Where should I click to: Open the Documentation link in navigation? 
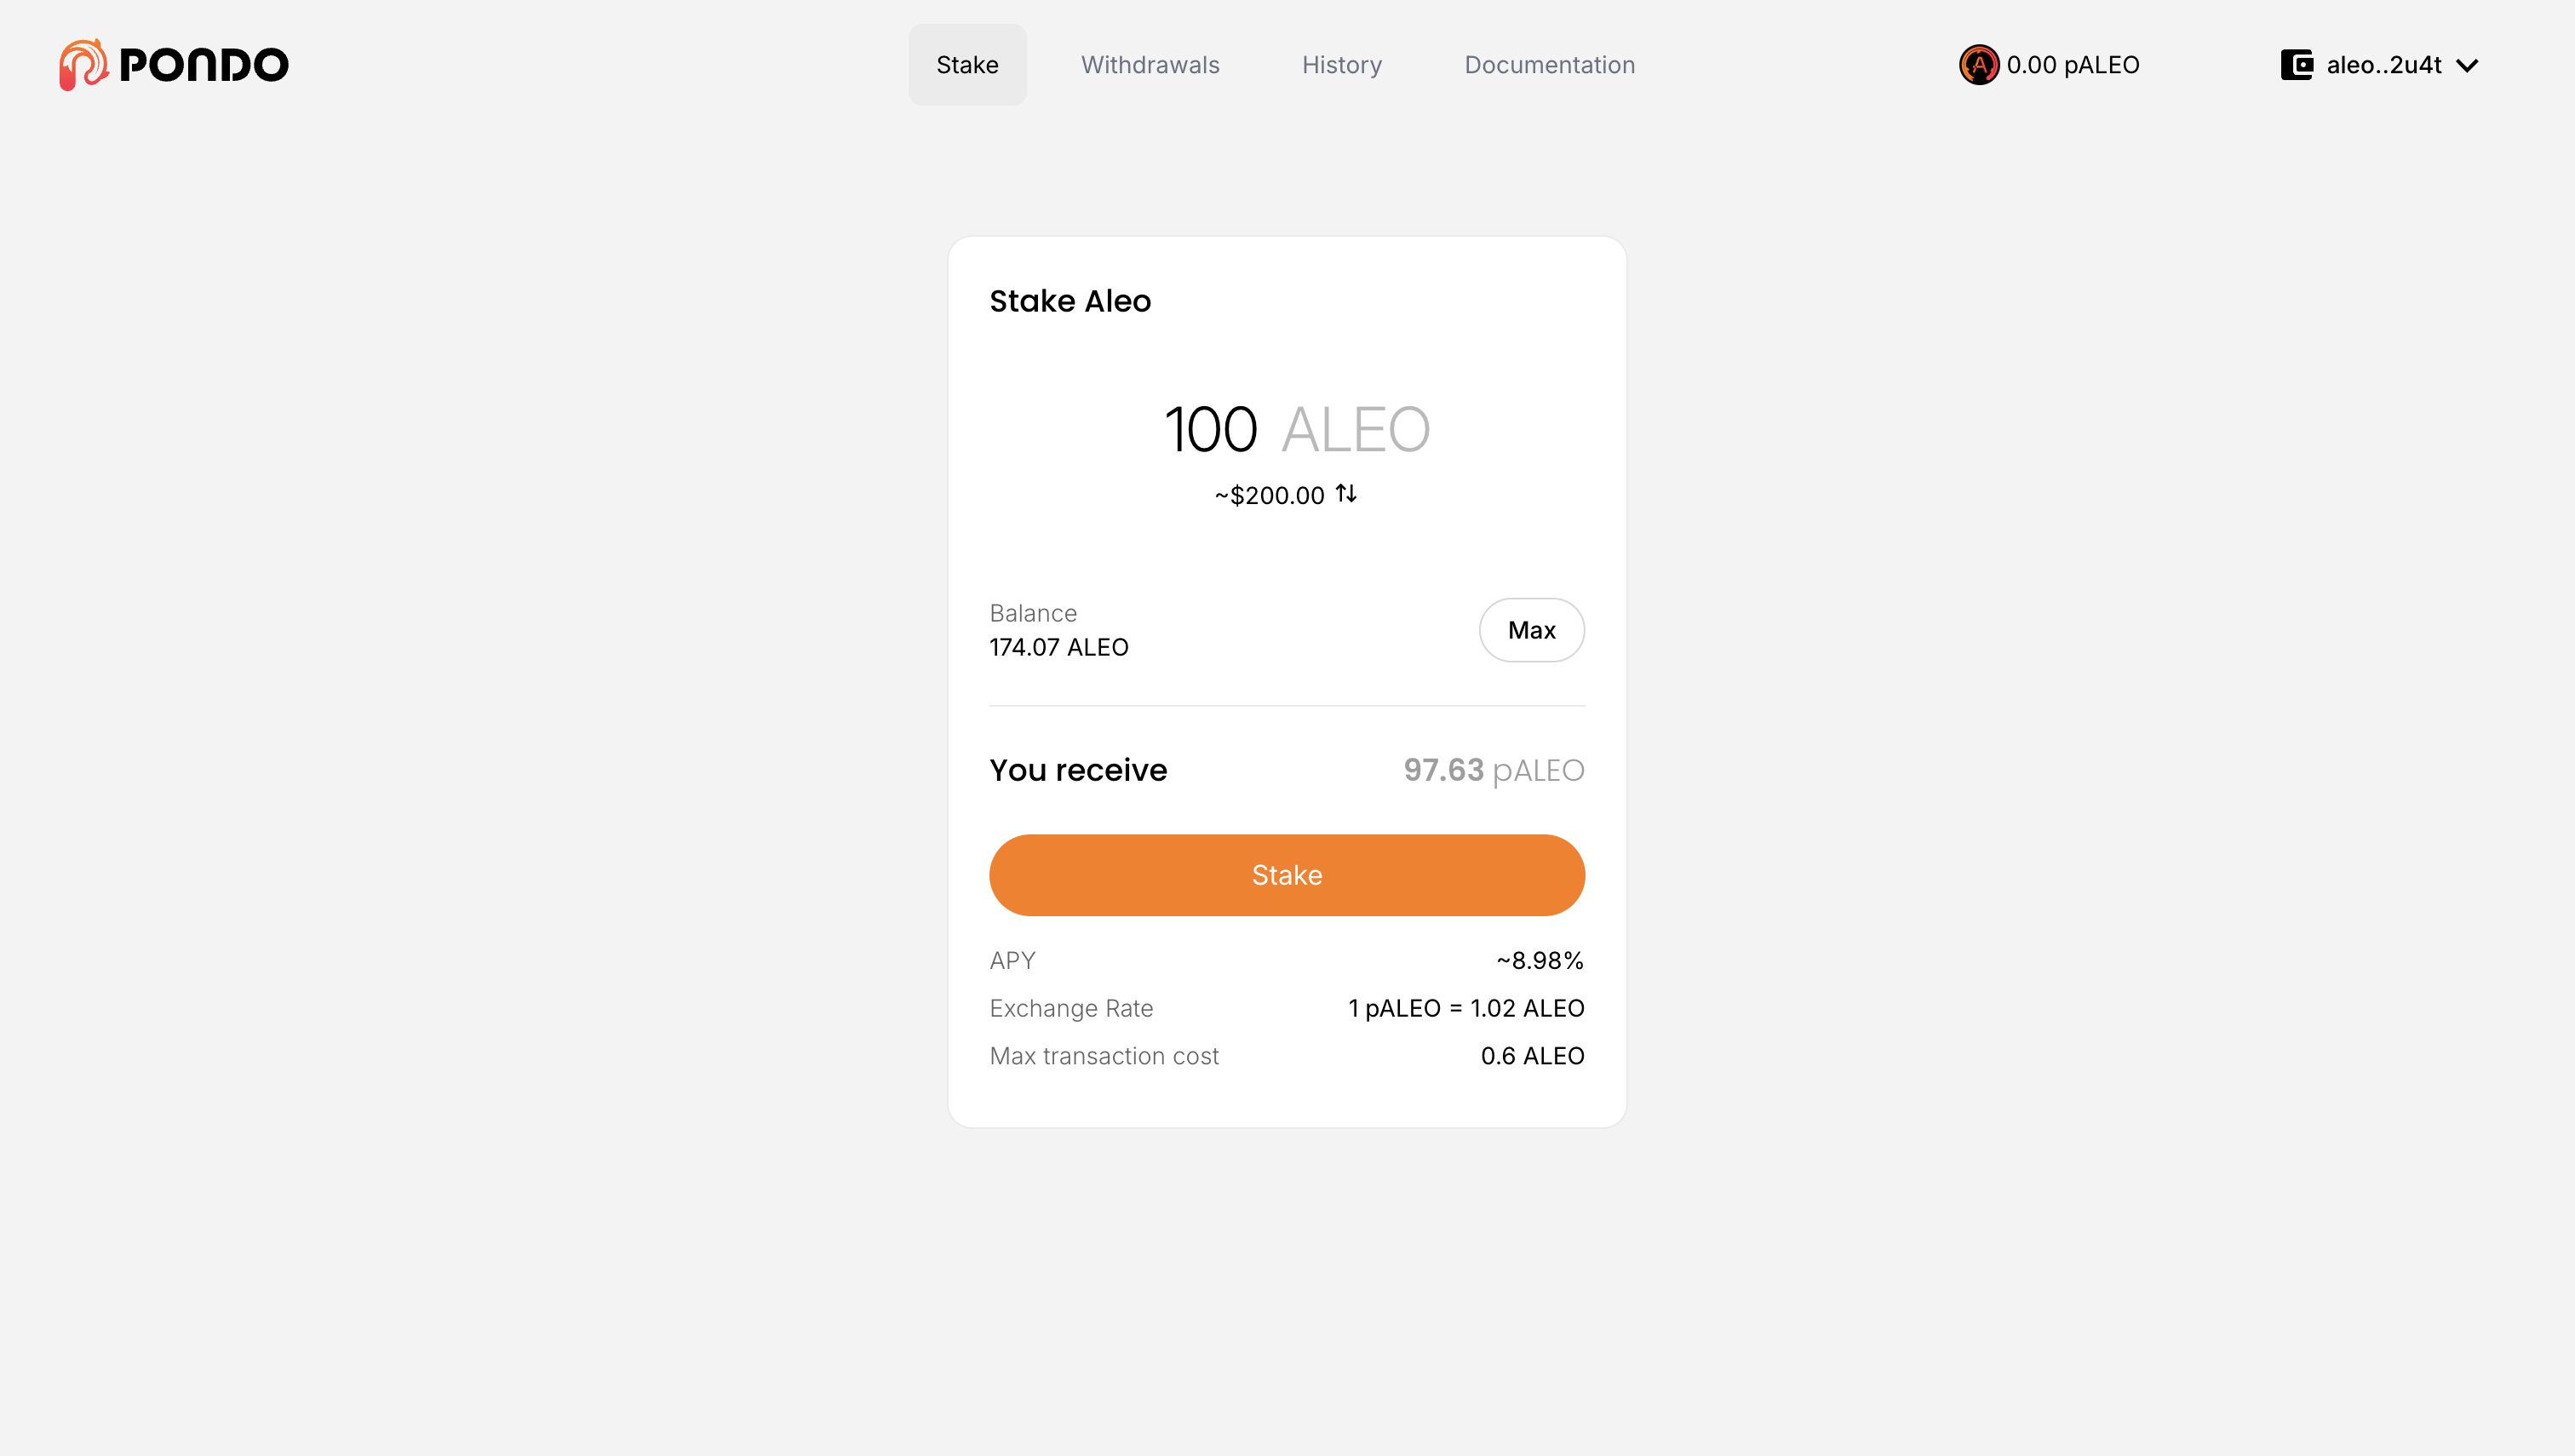1549,65
